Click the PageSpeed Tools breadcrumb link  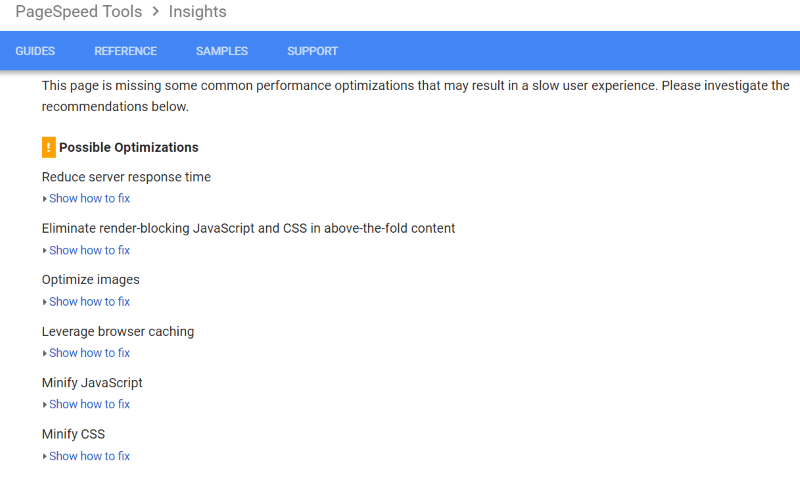(x=79, y=11)
